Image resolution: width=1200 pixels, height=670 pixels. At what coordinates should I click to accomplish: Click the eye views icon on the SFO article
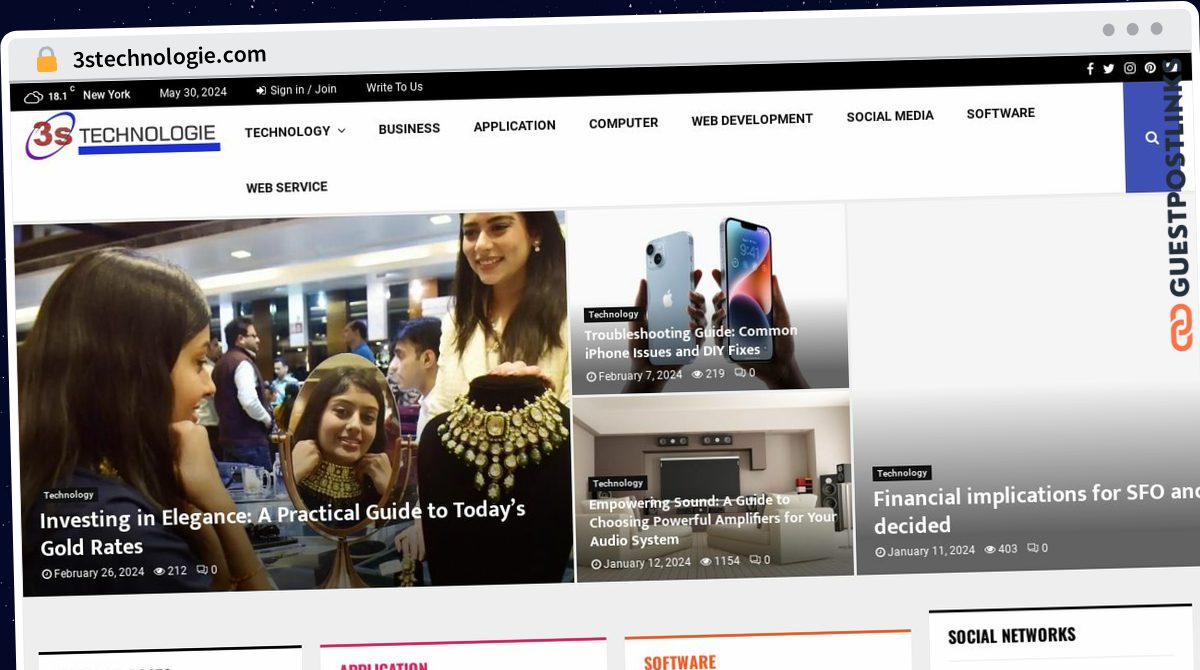[x=990, y=549]
